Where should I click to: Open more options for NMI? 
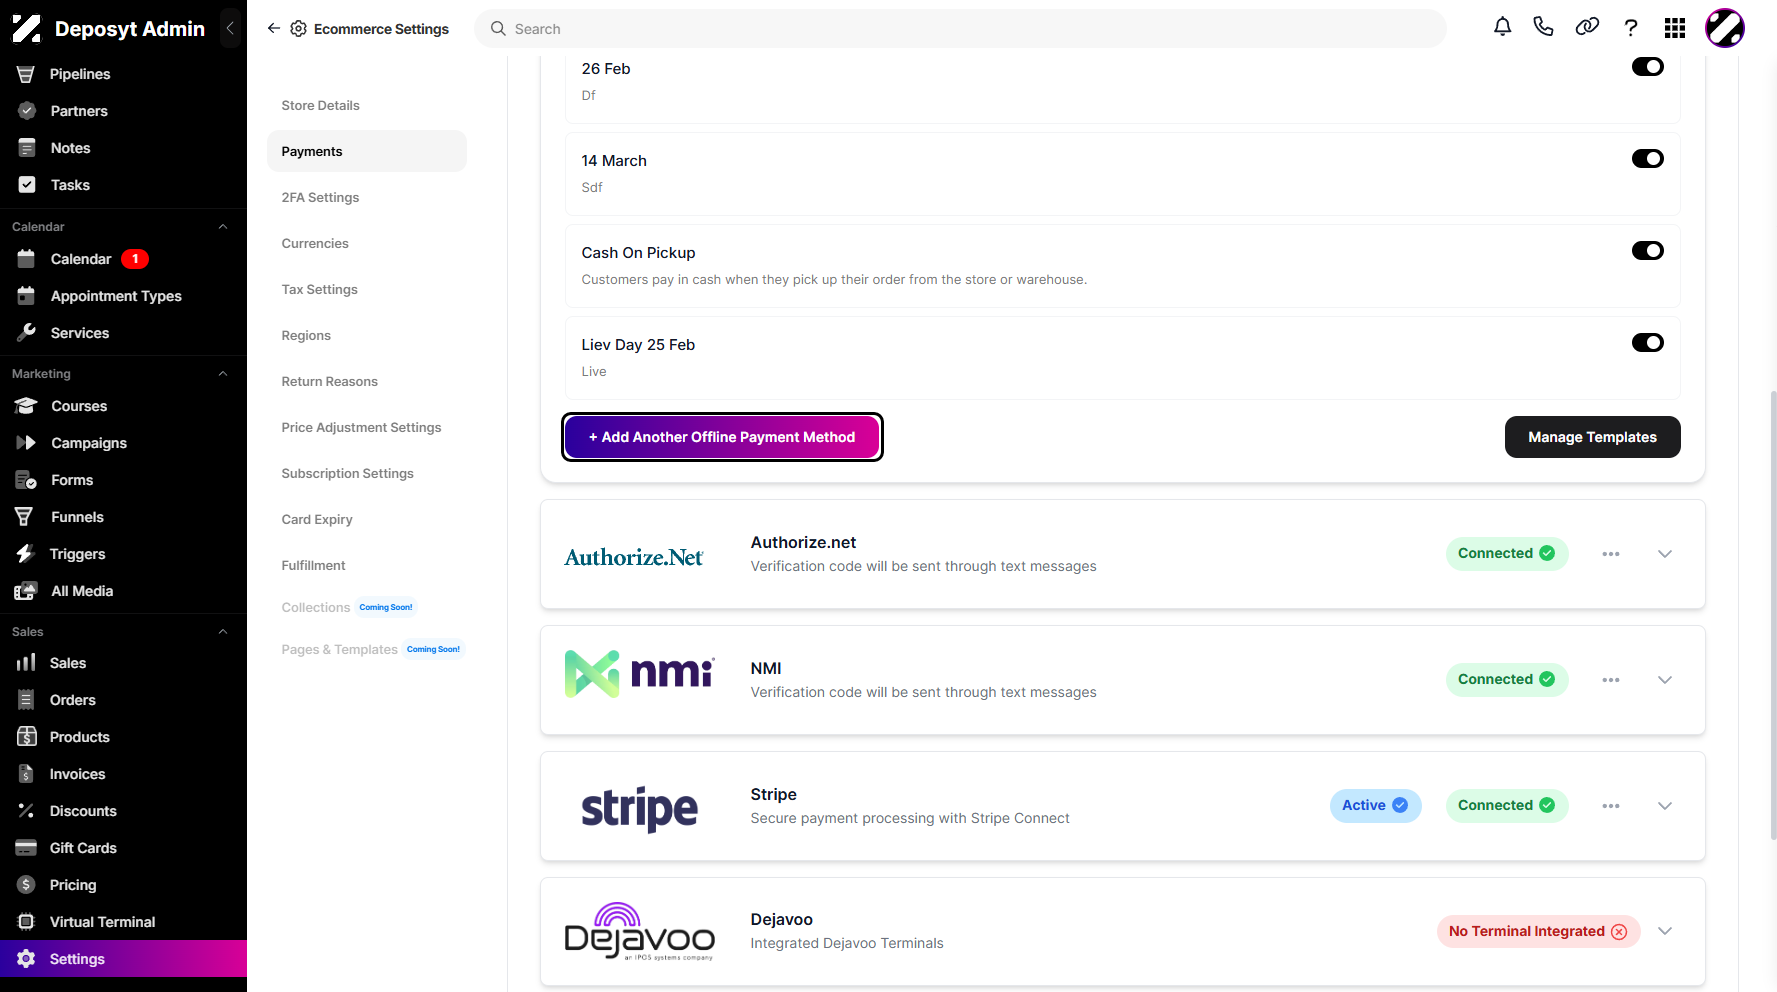click(x=1611, y=680)
